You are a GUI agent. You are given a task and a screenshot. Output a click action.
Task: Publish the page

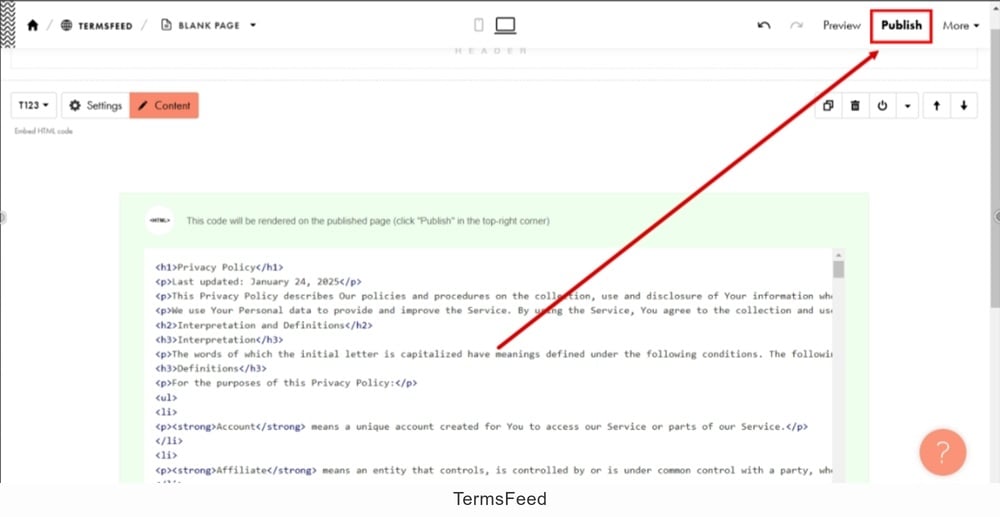901,25
